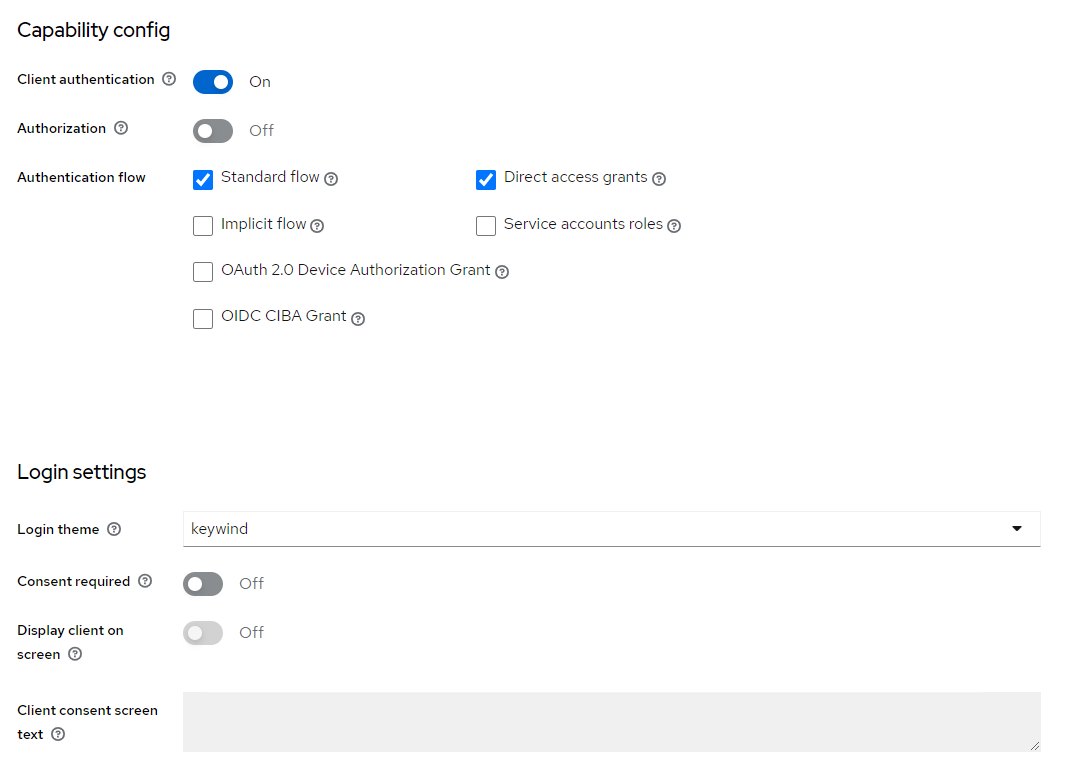Check Service accounts roles option
The image size is (1075, 771).
pos(486,226)
